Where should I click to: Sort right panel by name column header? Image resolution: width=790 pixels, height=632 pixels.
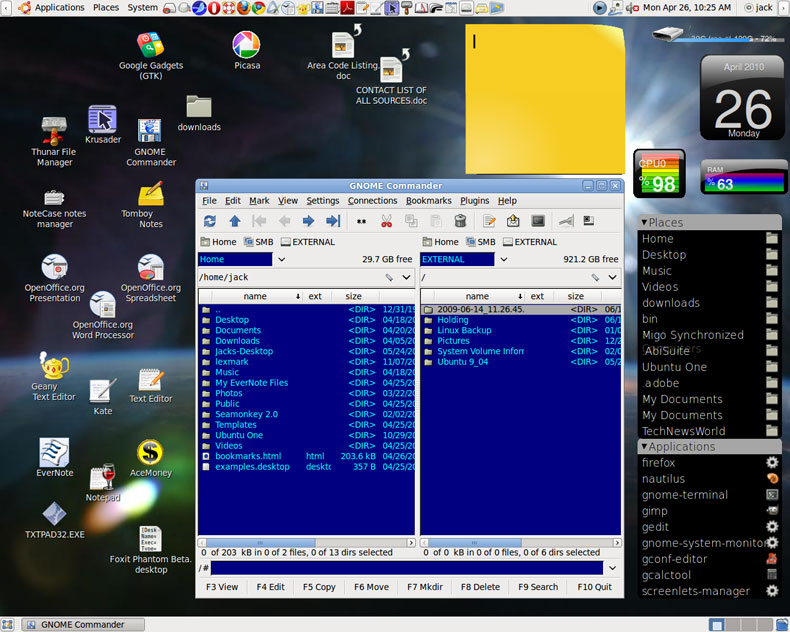click(x=477, y=296)
